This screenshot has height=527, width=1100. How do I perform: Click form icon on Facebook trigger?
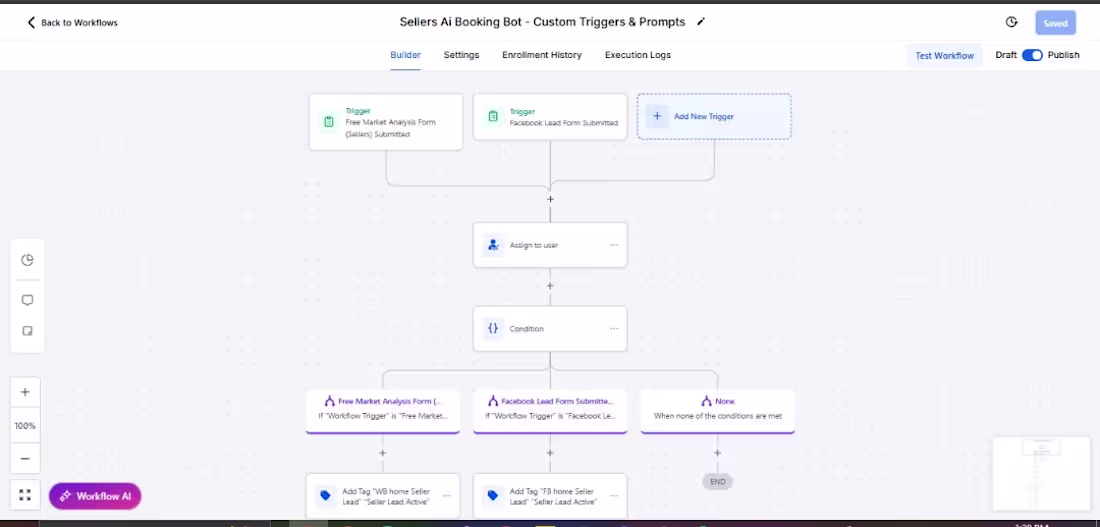[492, 116]
